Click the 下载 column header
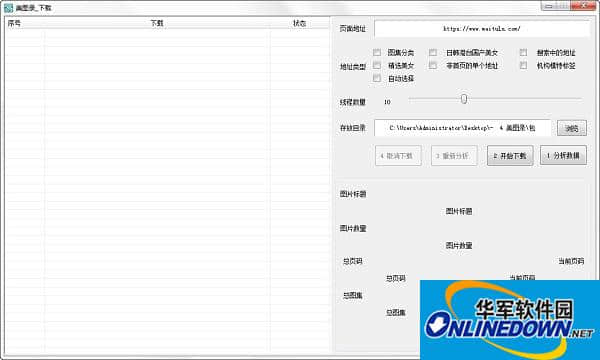 click(157, 23)
